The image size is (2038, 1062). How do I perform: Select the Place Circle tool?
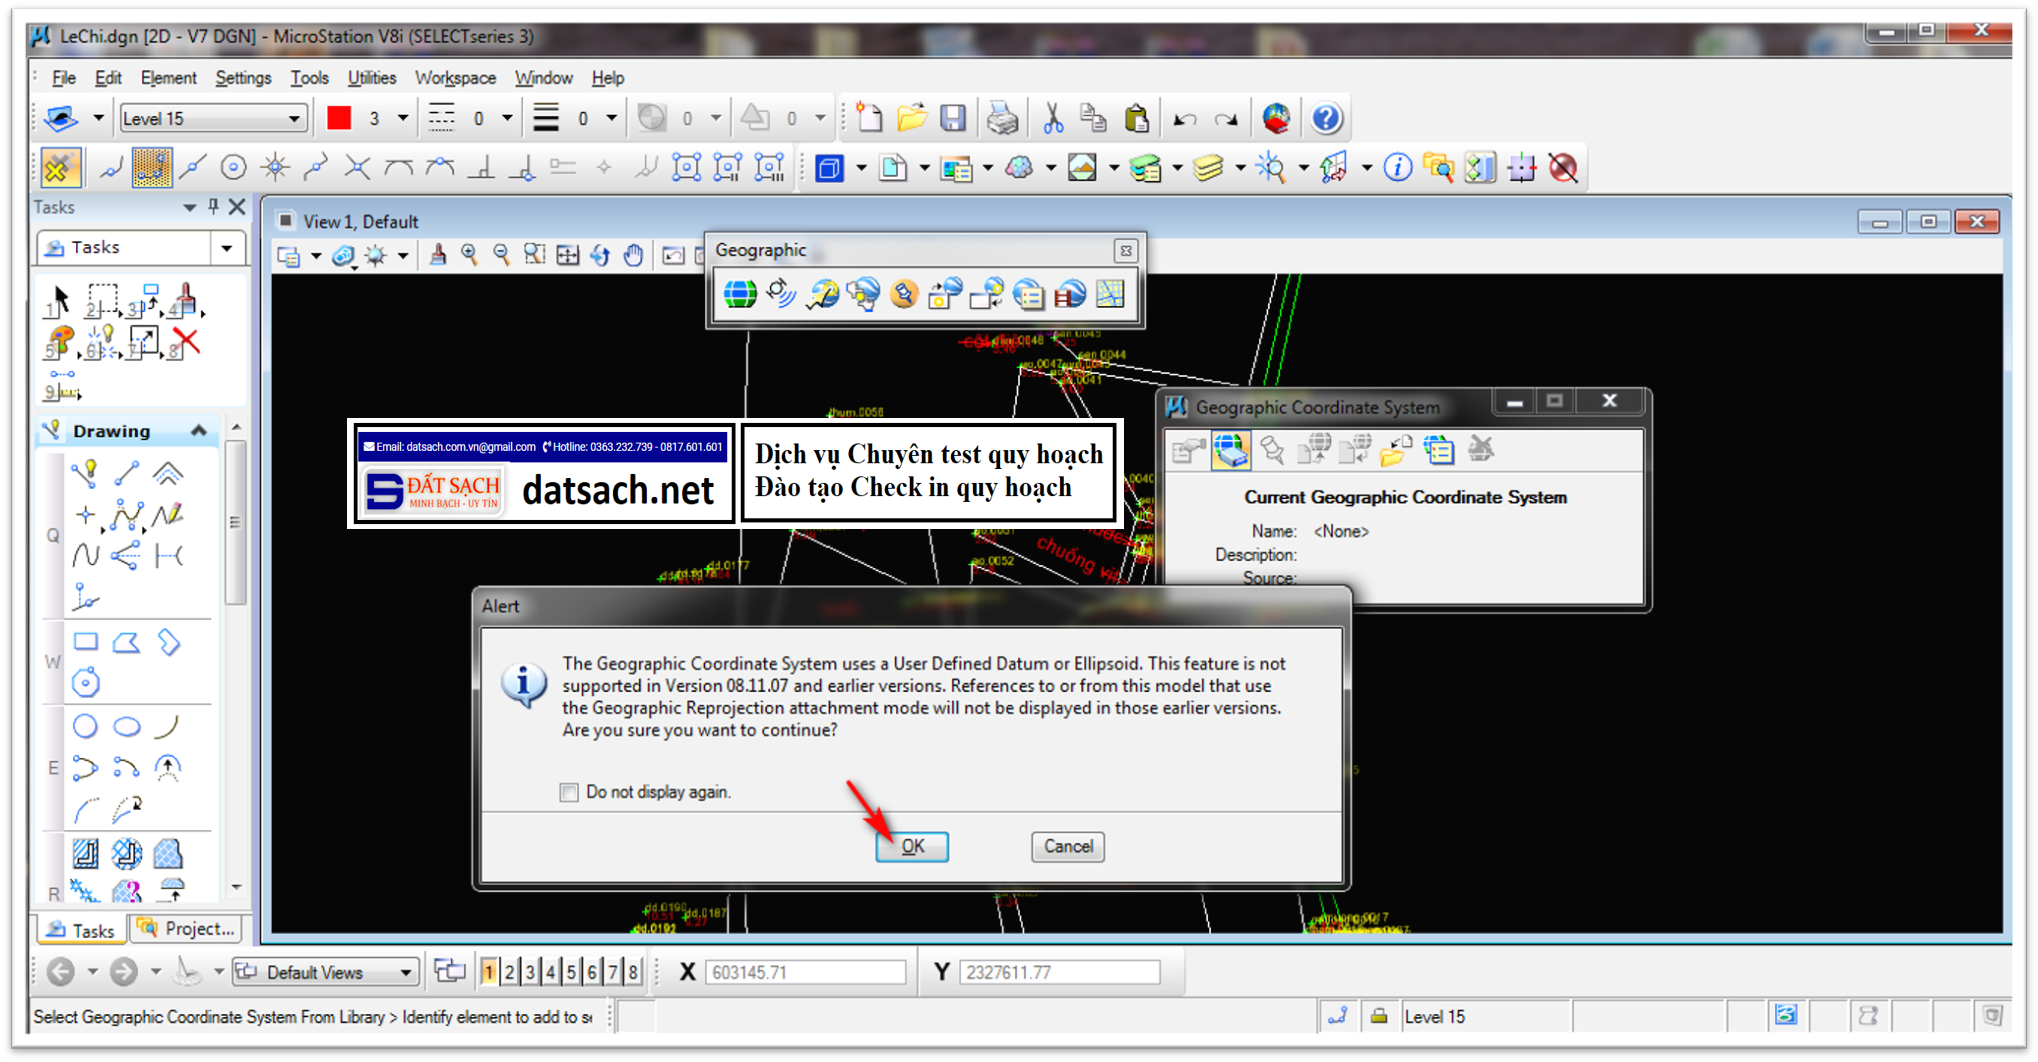click(x=86, y=727)
